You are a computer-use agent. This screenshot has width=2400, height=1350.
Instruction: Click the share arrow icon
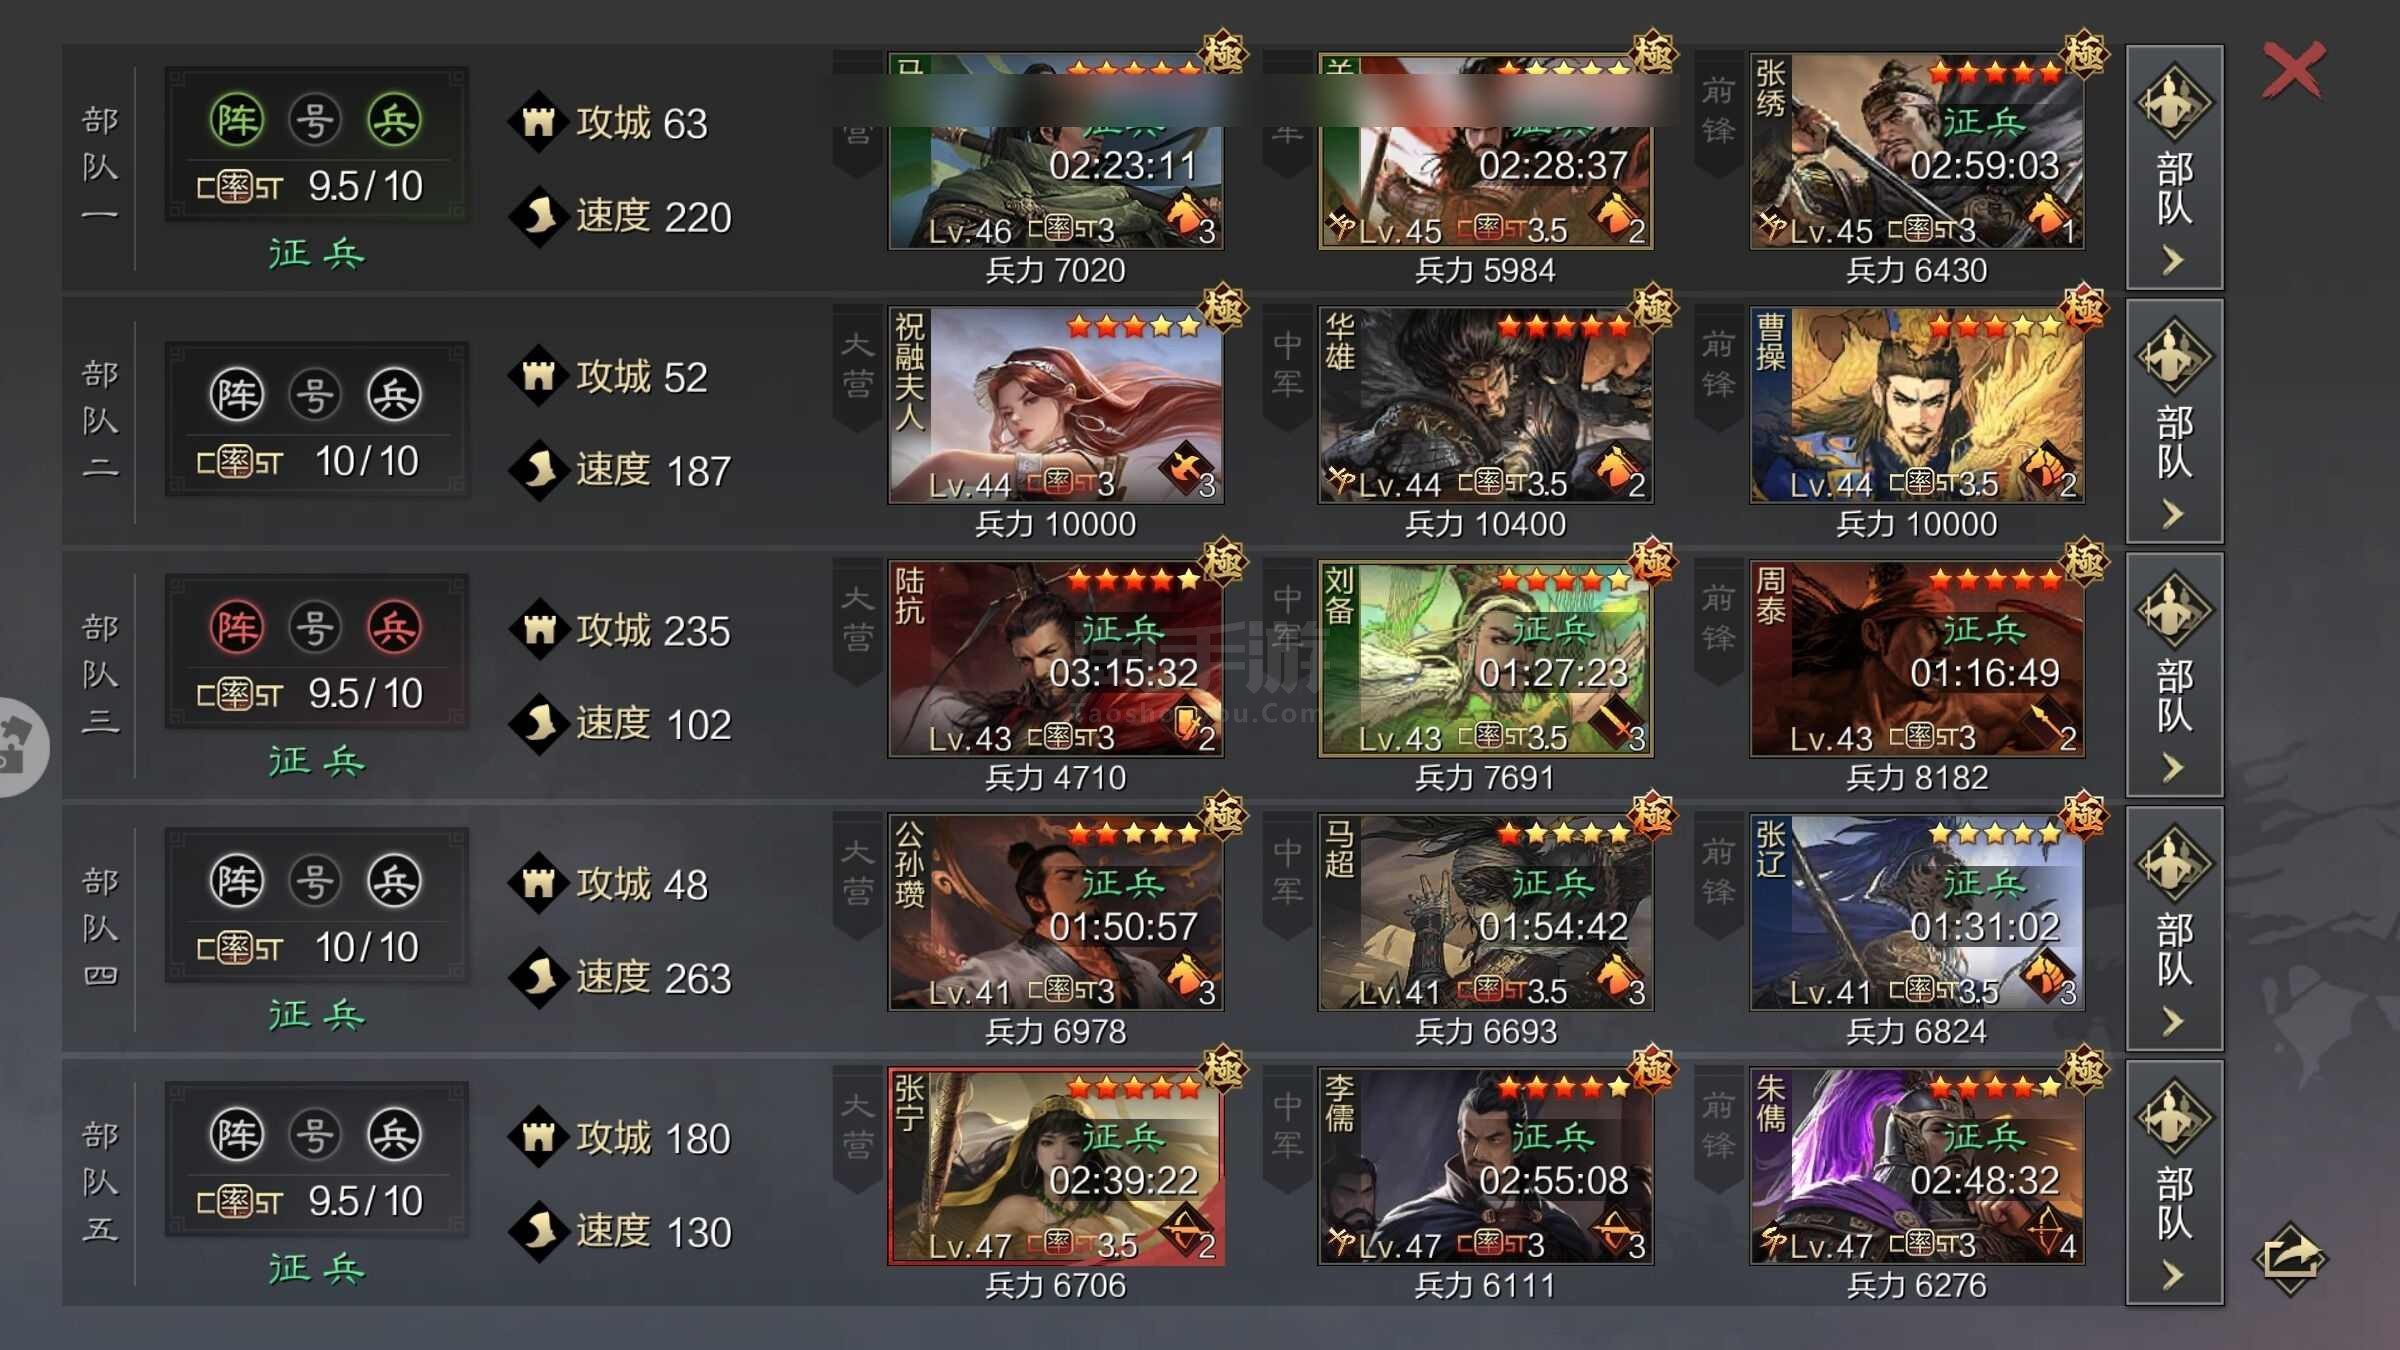(x=2291, y=1256)
